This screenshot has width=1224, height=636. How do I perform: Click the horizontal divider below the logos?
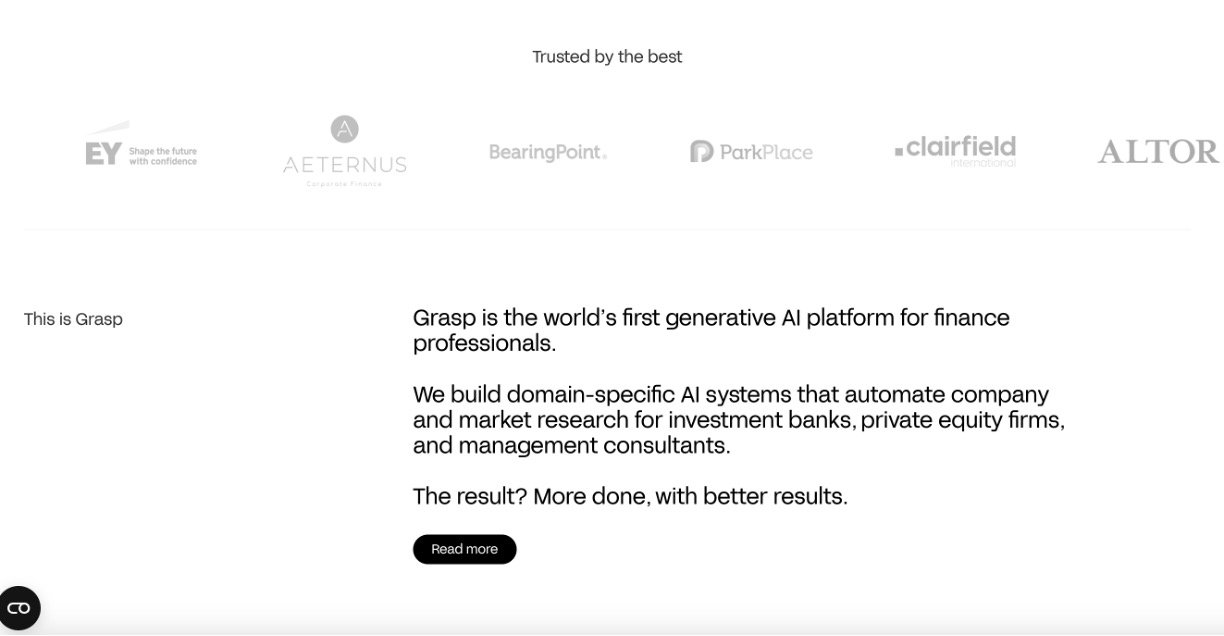tap(607, 230)
